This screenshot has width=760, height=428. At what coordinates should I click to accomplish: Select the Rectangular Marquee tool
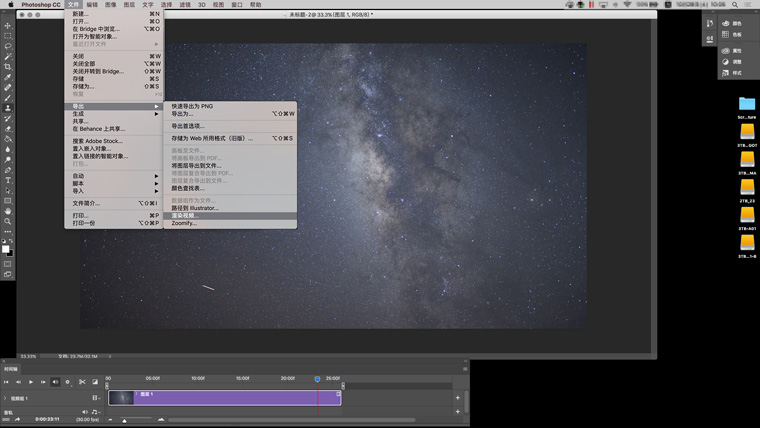(x=8, y=36)
